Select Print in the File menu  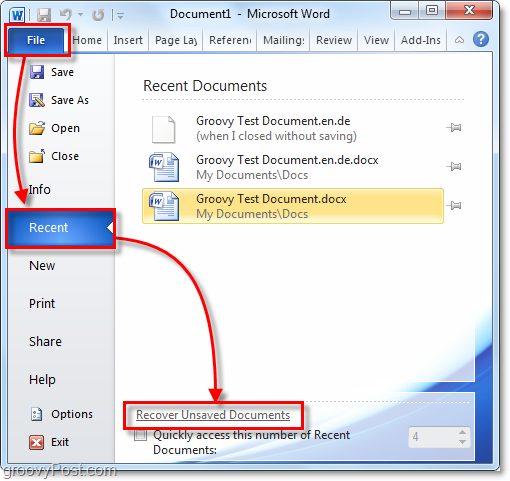coord(42,304)
